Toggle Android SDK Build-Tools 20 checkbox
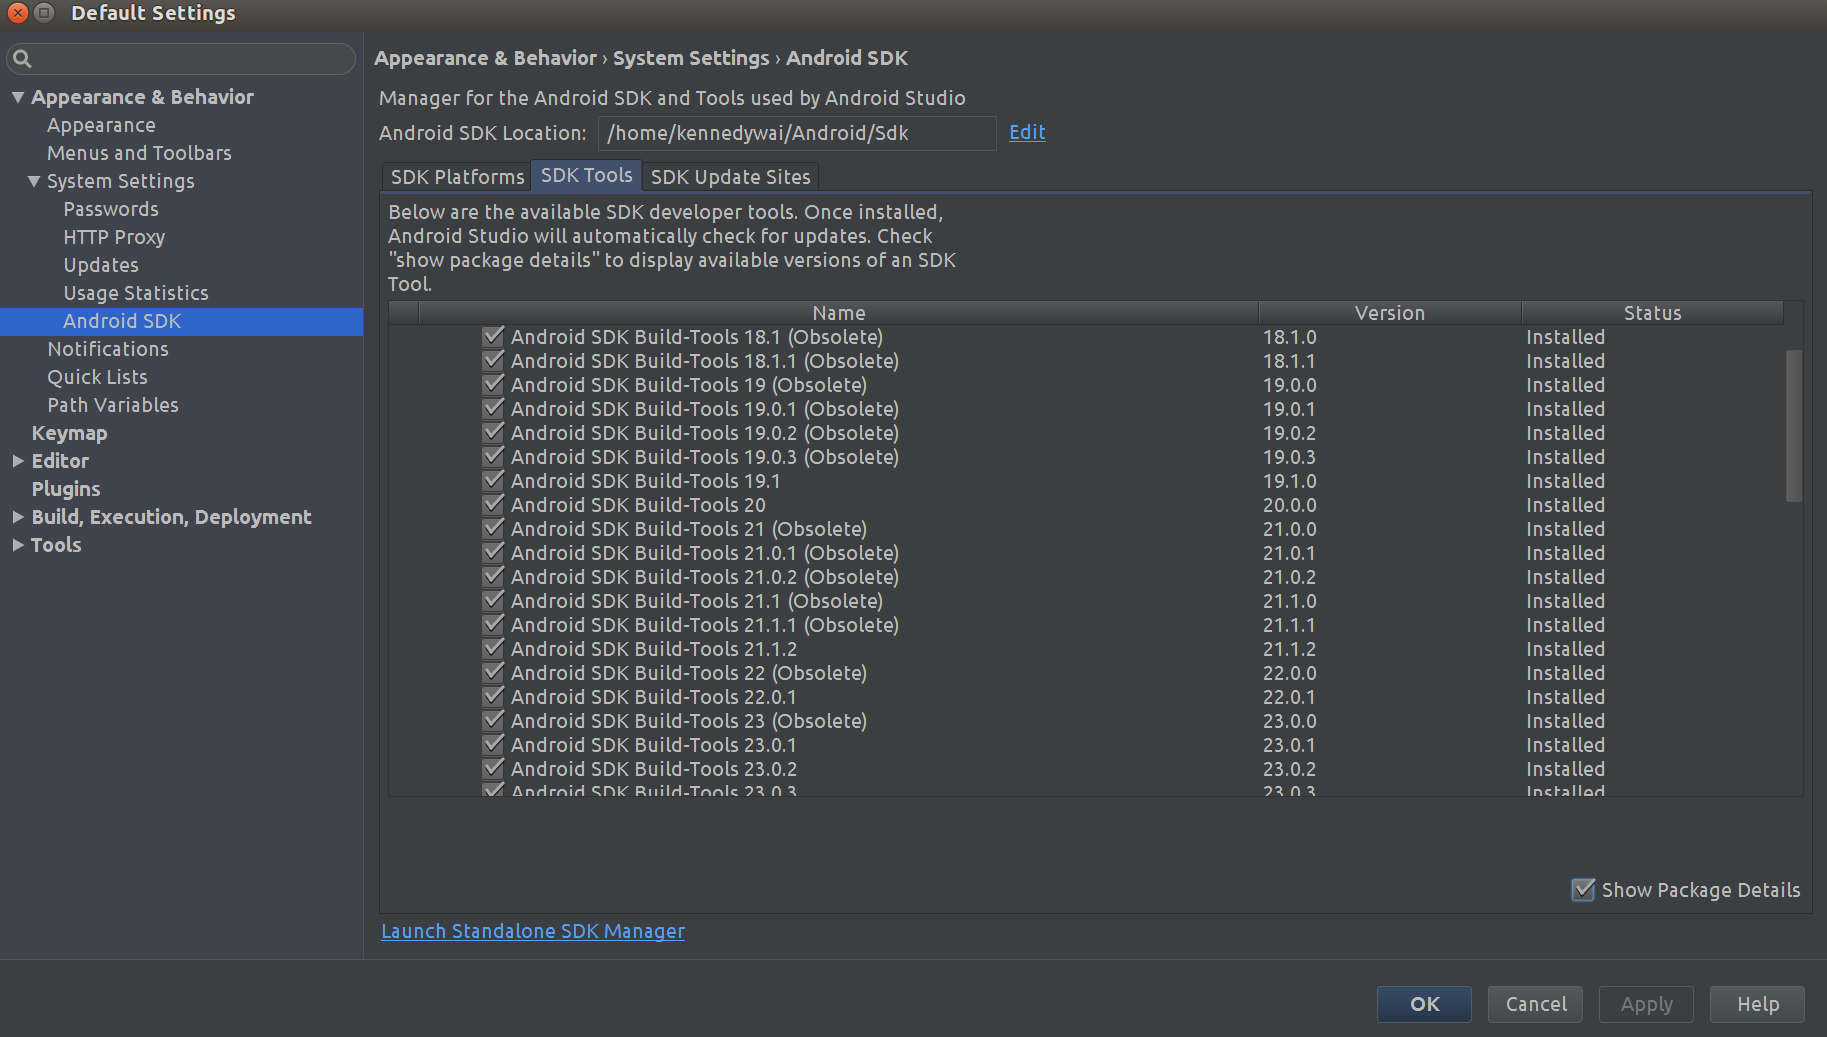This screenshot has height=1037, width=1827. (x=493, y=504)
